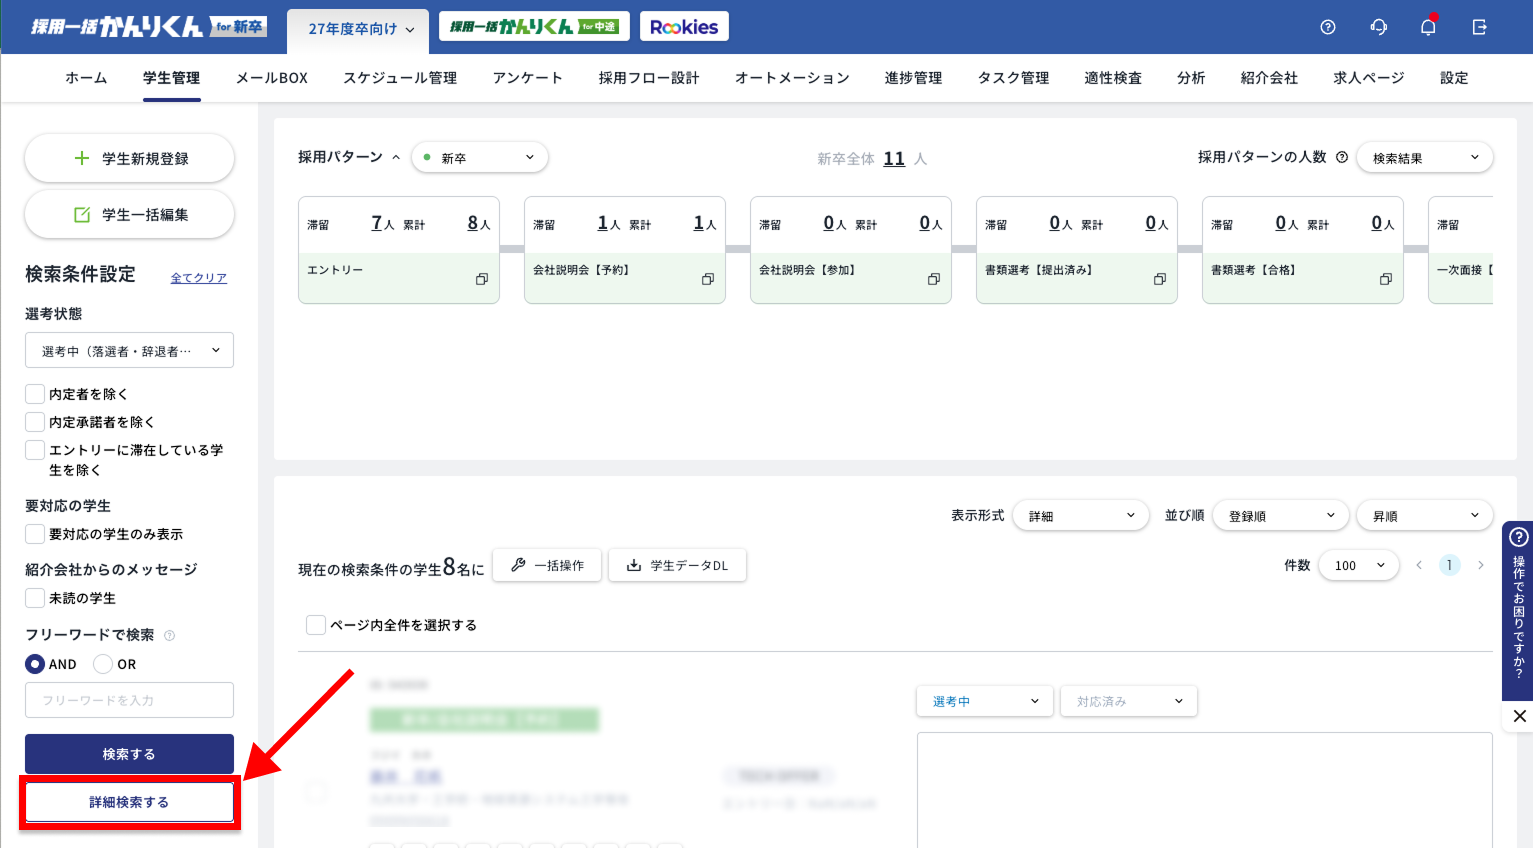Check 要対応の学生のみ表示
The width and height of the screenshot is (1533, 848).
coord(34,534)
